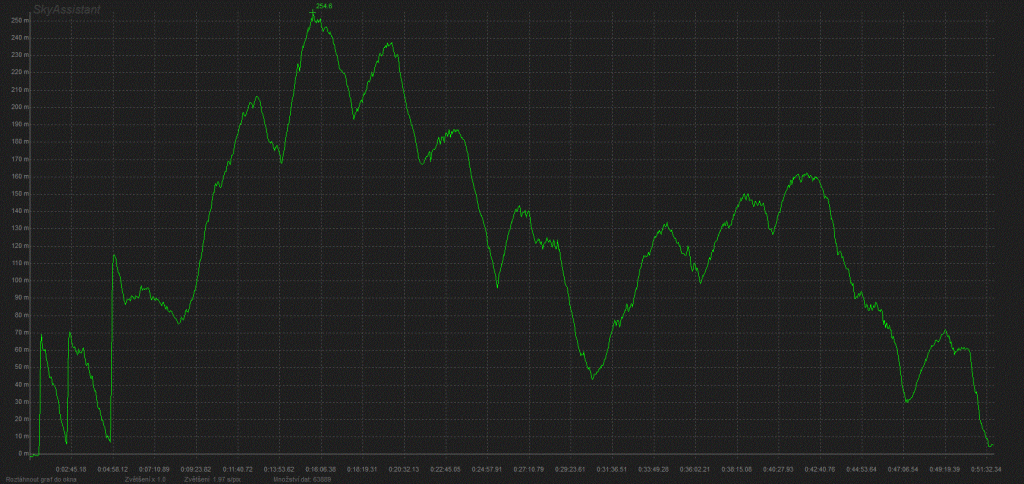Select the 0:29:23.61 time tick

[570, 468]
